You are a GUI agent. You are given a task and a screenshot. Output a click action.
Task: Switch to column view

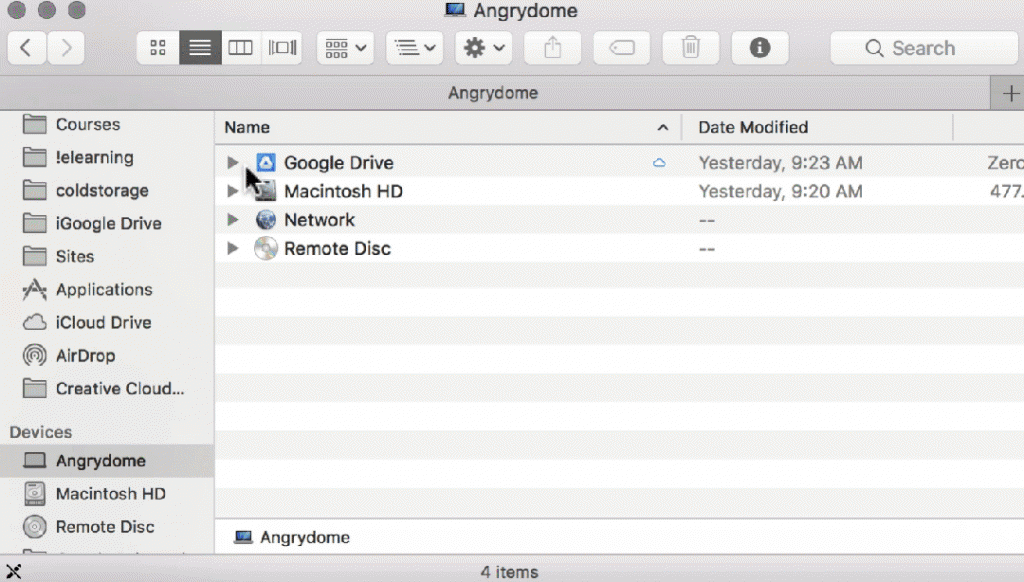tap(241, 48)
